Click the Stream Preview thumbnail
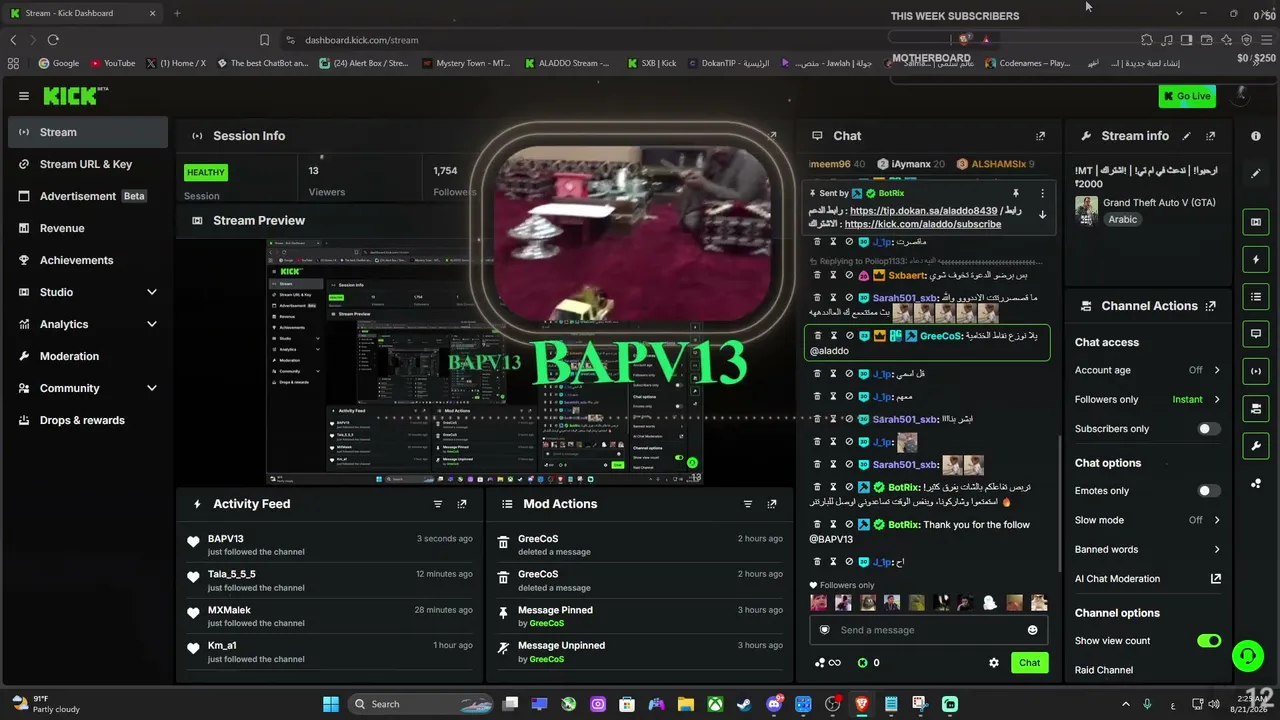The height and width of the screenshot is (720, 1280). (485, 362)
